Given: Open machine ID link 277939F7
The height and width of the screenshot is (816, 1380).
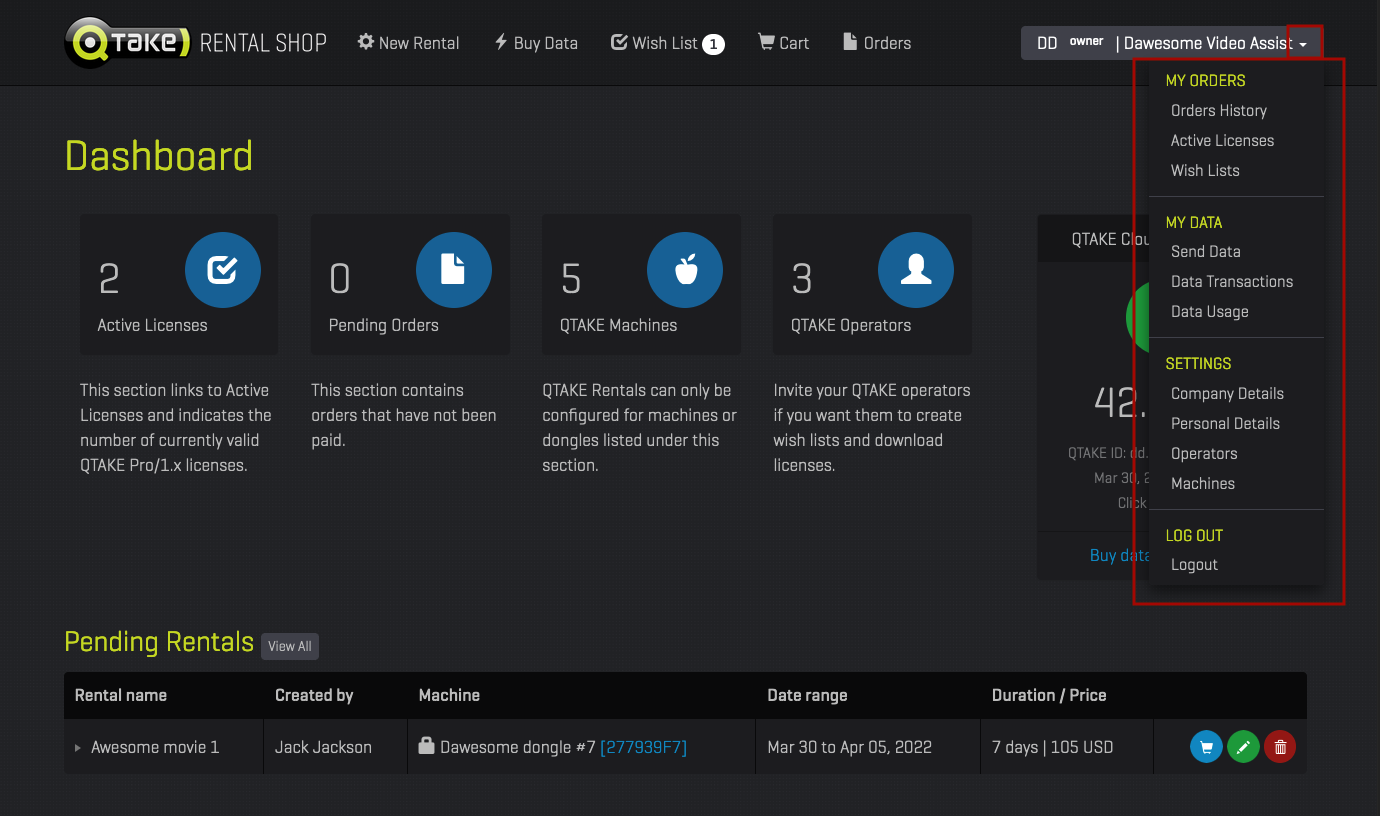Looking at the screenshot, I should 643,747.
